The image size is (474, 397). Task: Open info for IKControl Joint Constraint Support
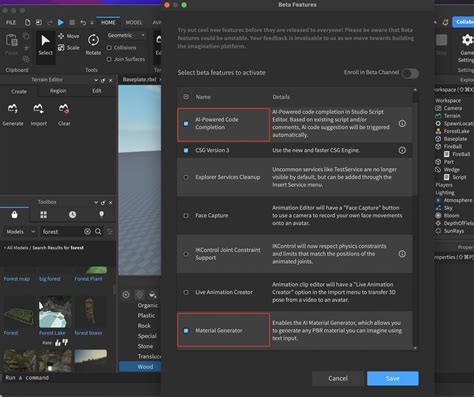pyautogui.click(x=402, y=254)
